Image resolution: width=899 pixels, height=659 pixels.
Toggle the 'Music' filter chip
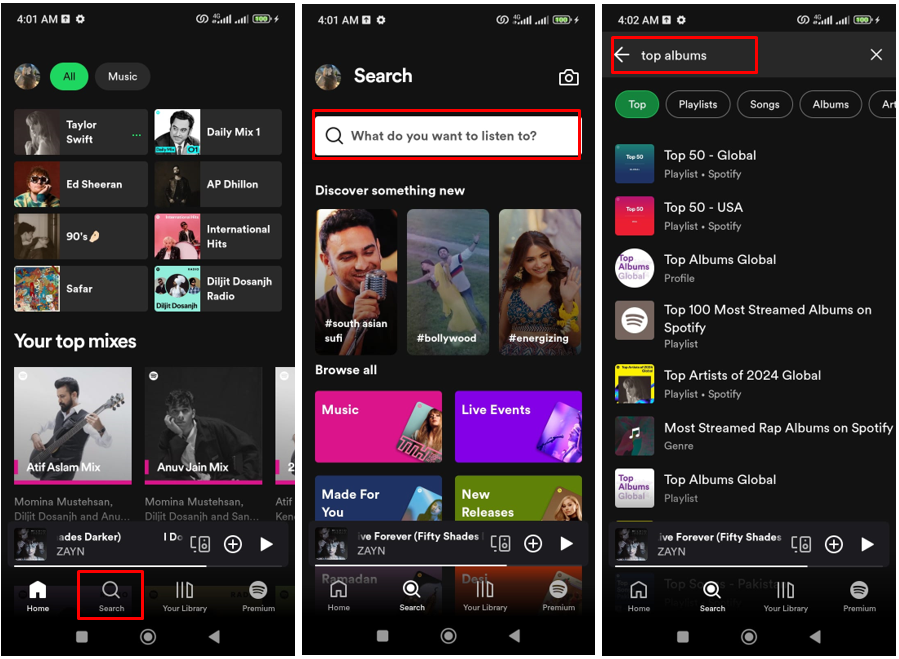(x=122, y=76)
